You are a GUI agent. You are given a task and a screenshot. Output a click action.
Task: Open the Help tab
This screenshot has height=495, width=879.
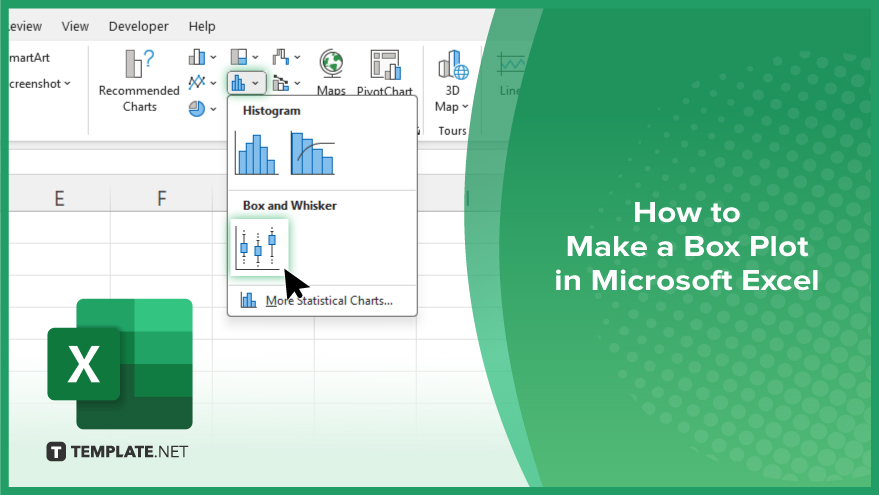202,26
